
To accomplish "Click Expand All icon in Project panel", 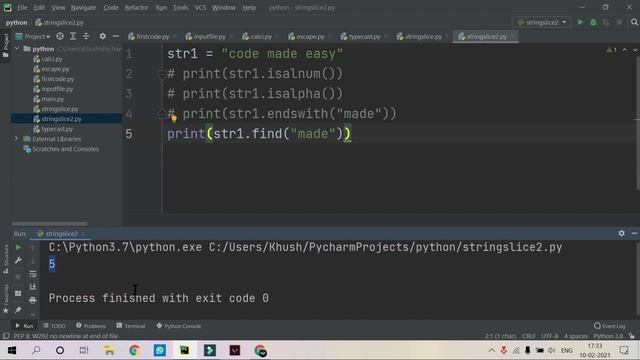I will click(73, 36).
